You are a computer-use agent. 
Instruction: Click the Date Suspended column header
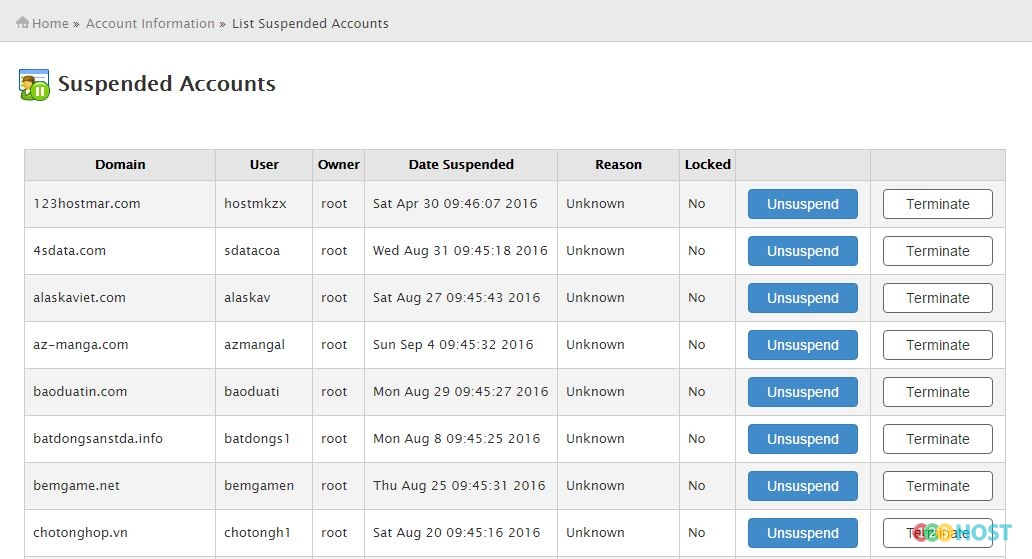[461, 165]
